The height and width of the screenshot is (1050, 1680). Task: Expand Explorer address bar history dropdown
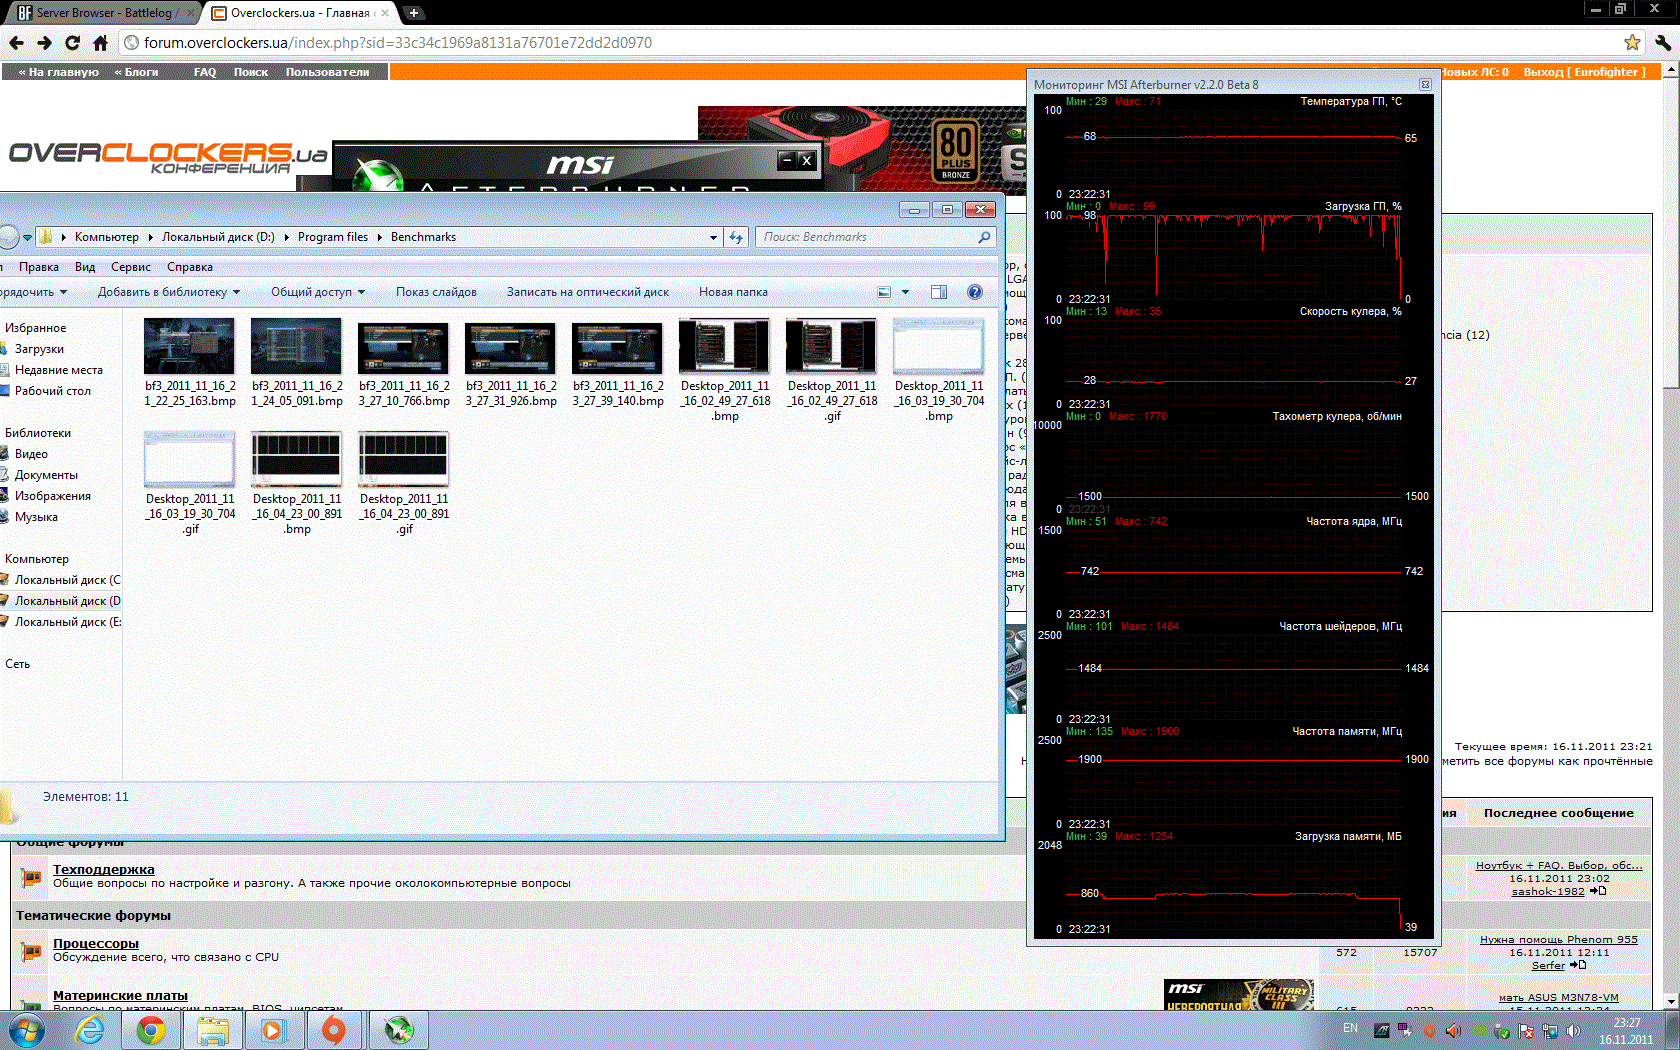[x=713, y=237]
